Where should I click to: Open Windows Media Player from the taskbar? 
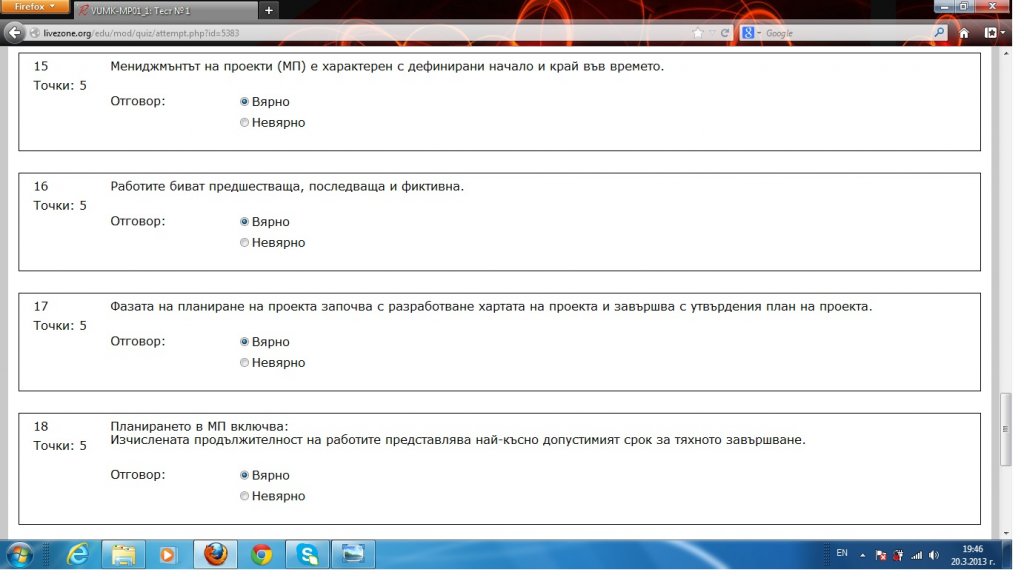click(x=168, y=555)
